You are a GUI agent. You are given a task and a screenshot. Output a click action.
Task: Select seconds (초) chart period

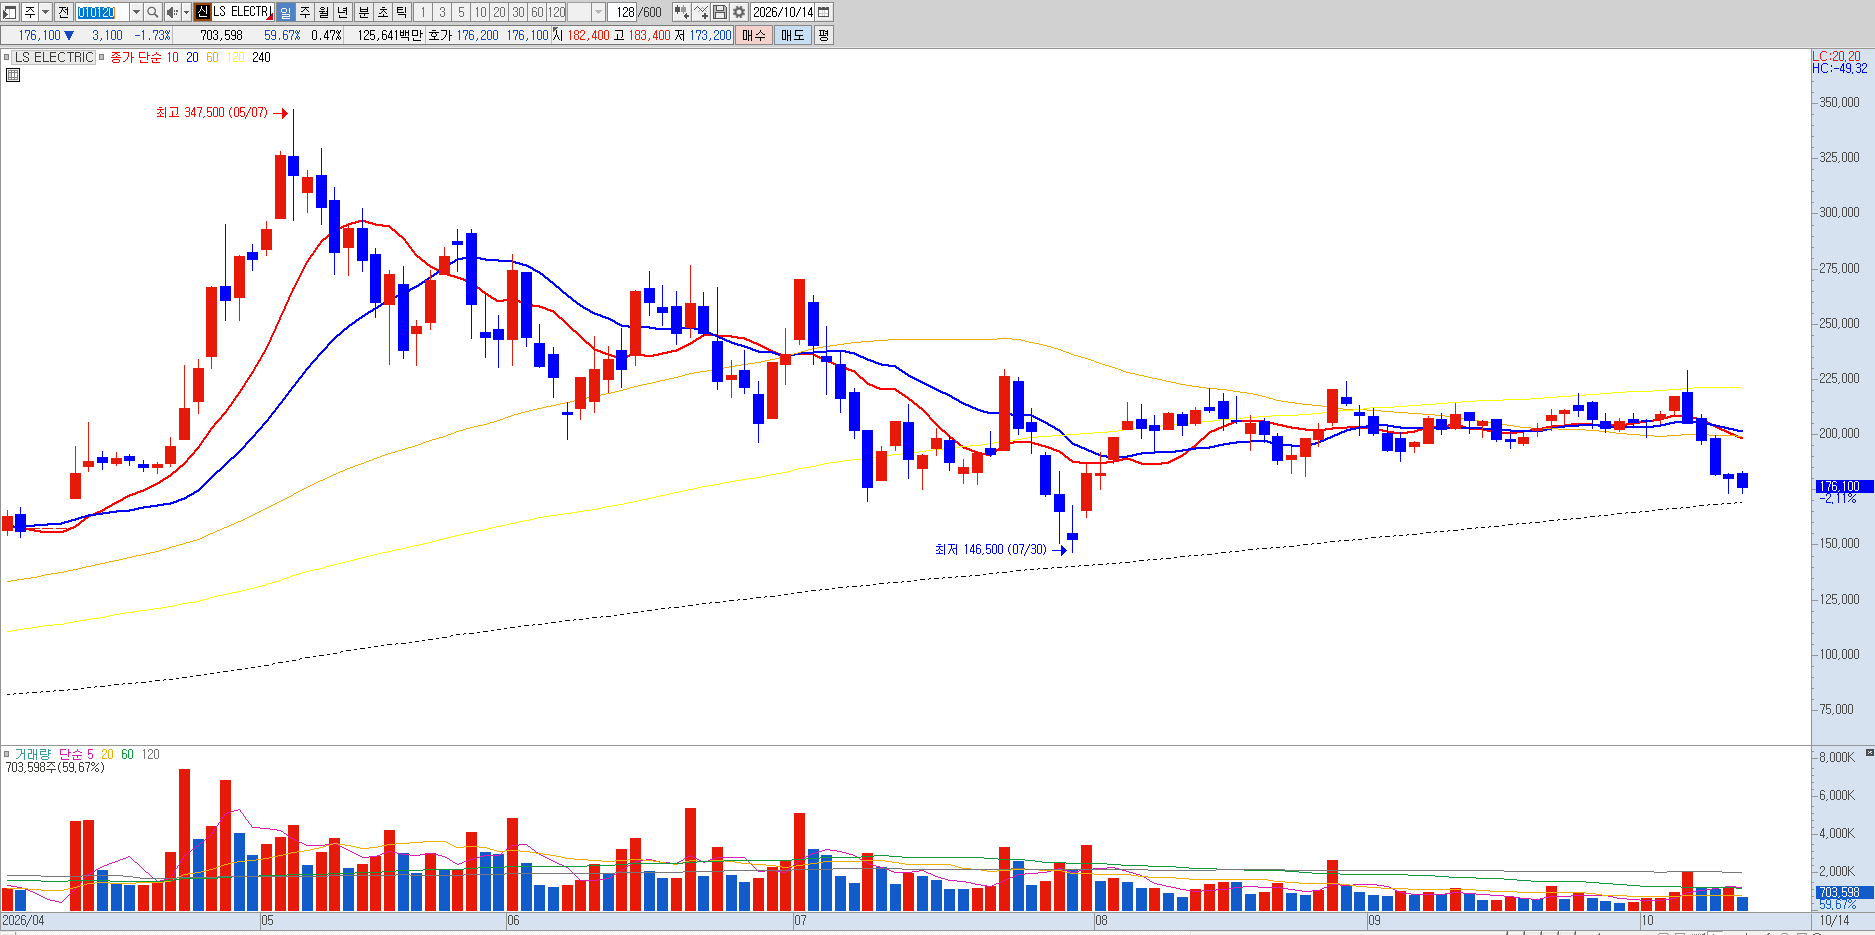click(383, 12)
